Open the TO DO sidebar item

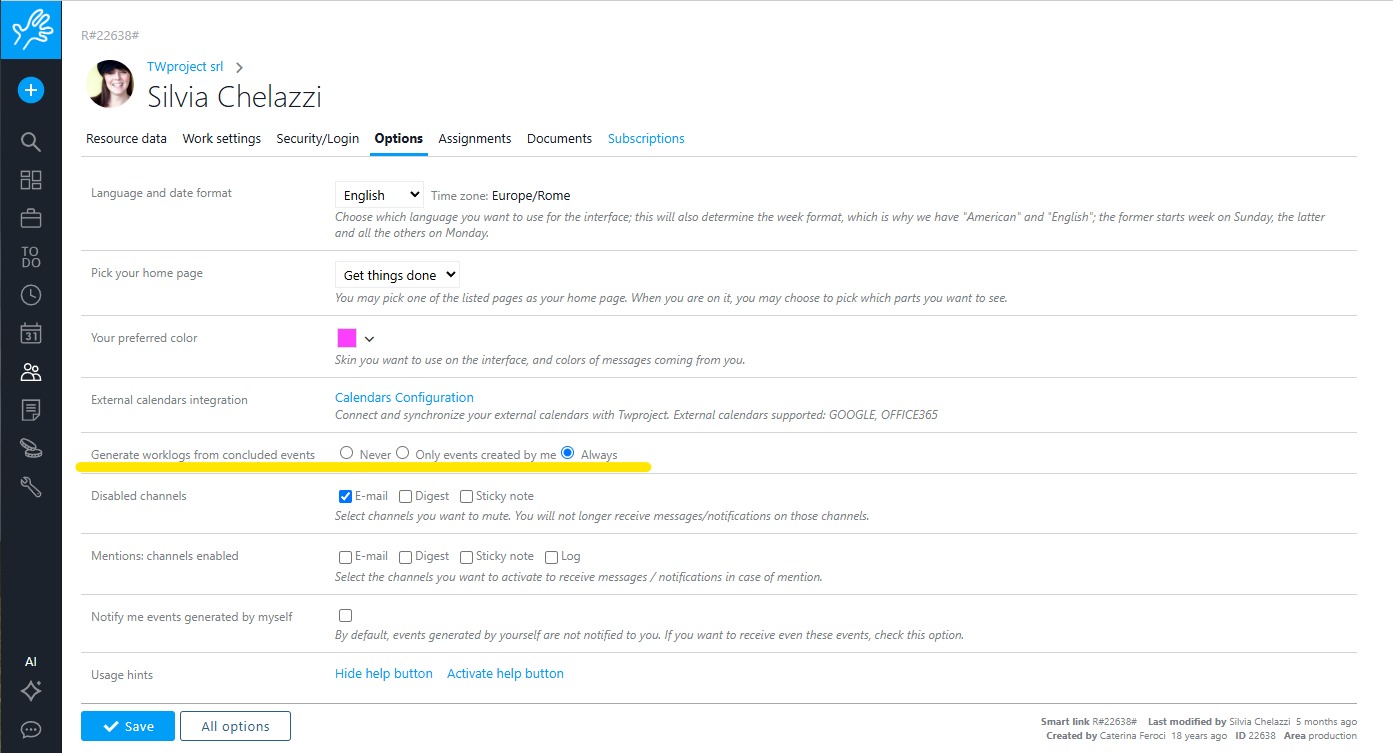pos(31,257)
